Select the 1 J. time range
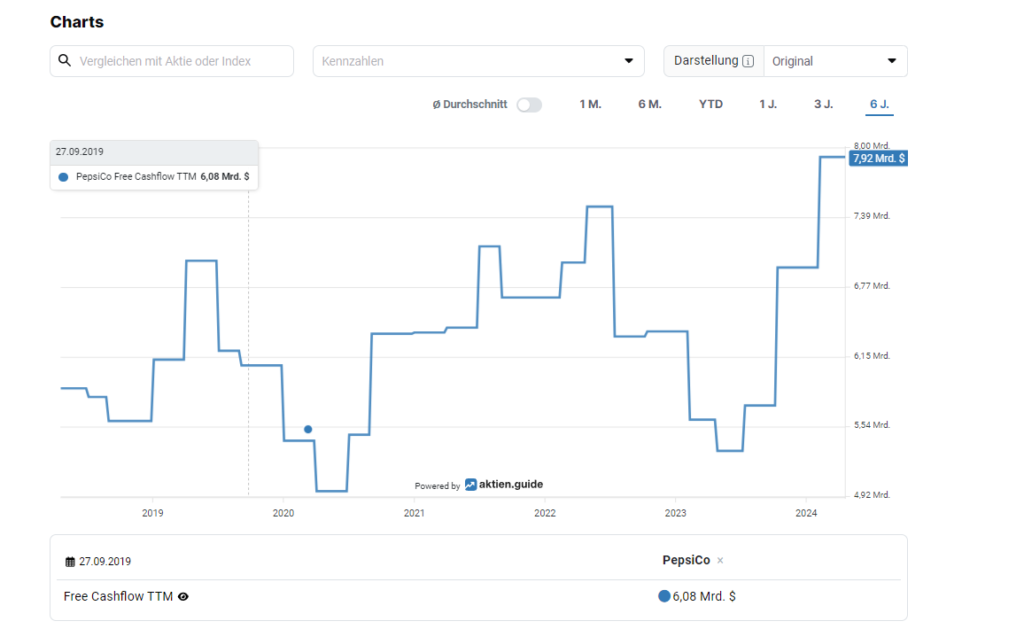1024x629 pixels. [768, 105]
